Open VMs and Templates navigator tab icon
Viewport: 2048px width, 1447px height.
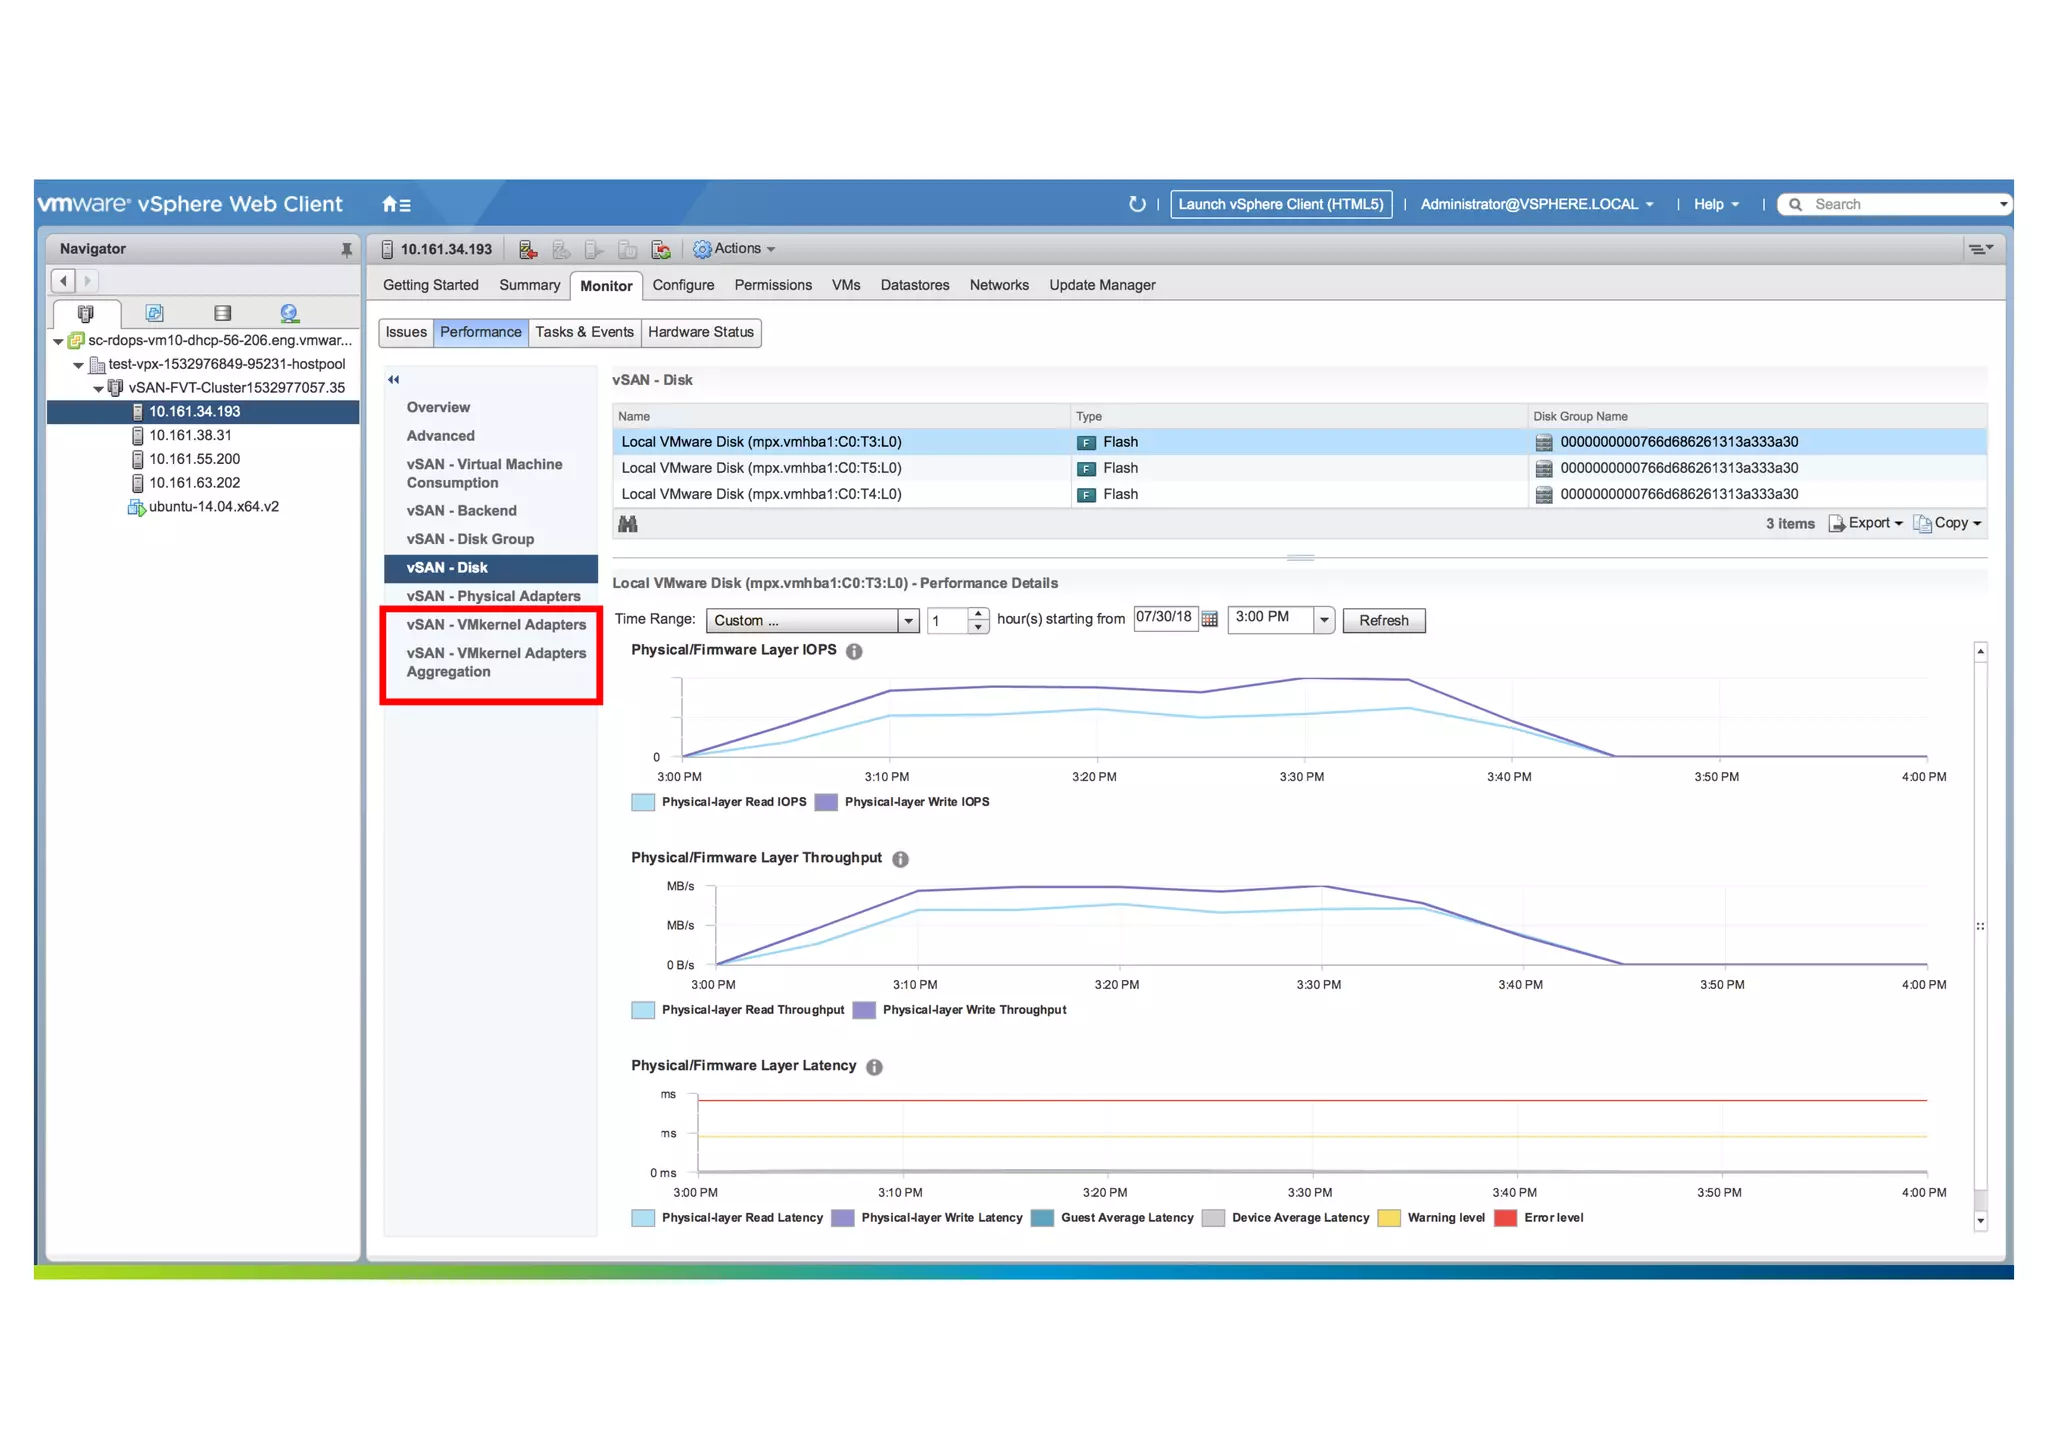click(x=154, y=314)
